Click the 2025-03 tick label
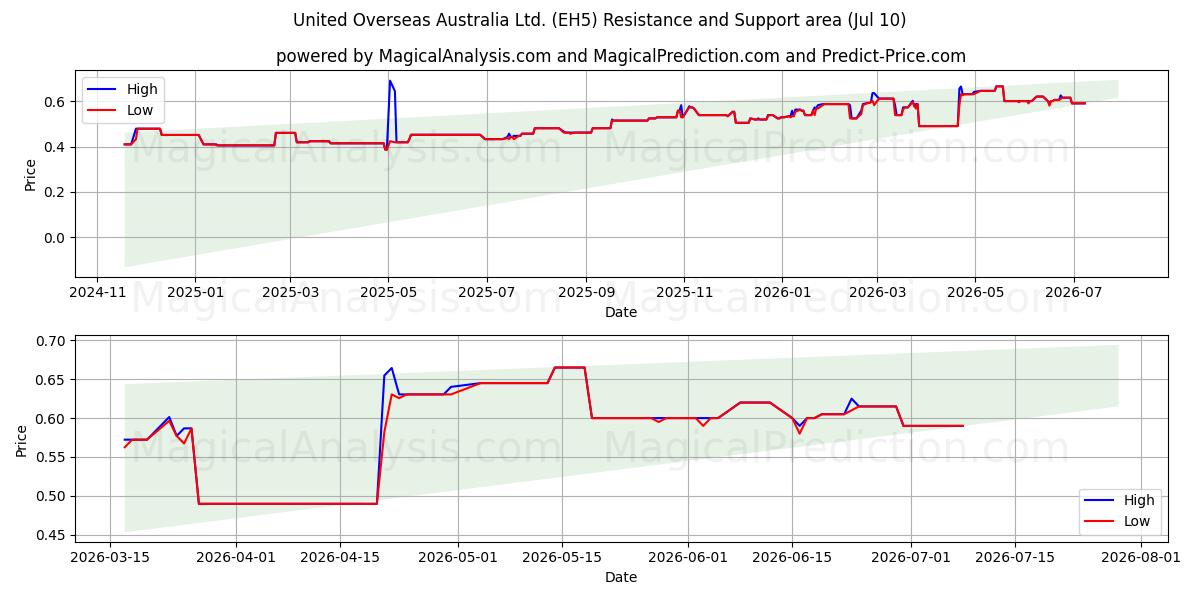1200x600 pixels. [290, 292]
